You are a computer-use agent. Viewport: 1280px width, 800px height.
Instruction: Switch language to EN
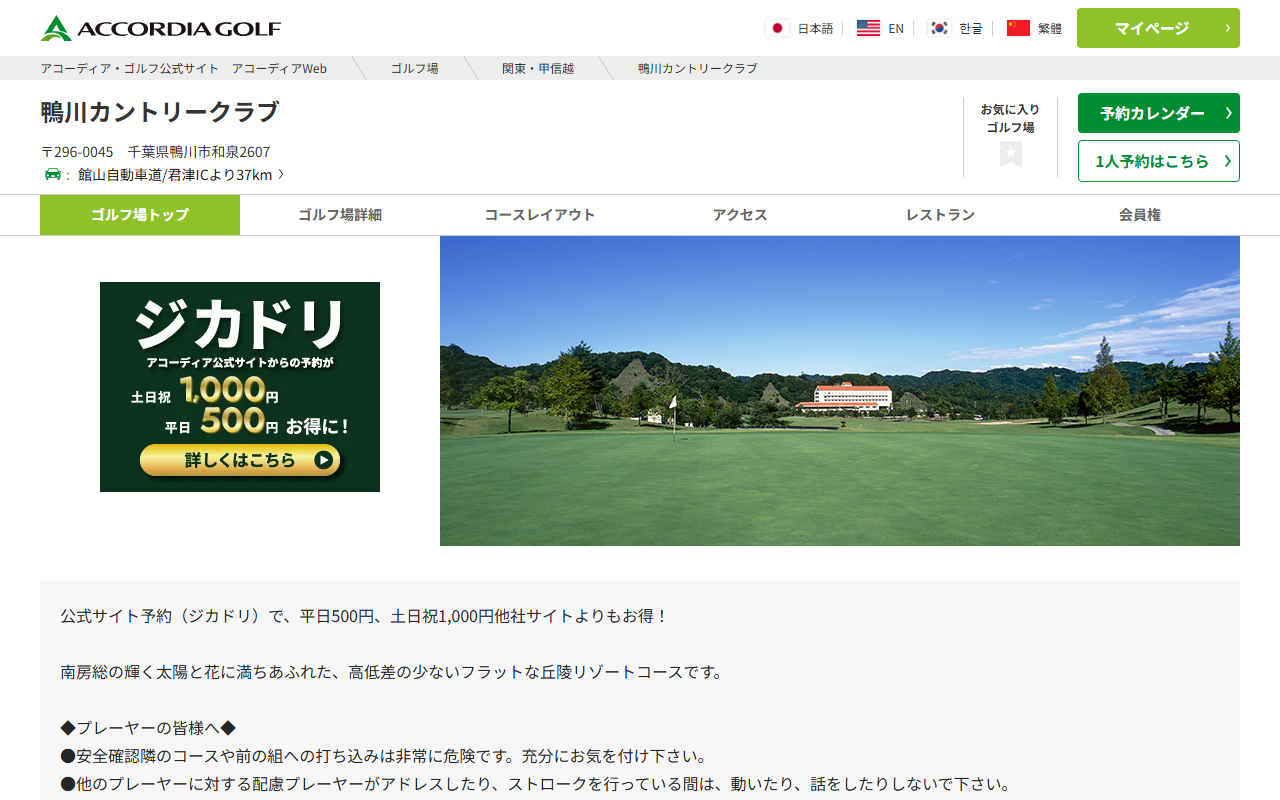[x=896, y=28]
